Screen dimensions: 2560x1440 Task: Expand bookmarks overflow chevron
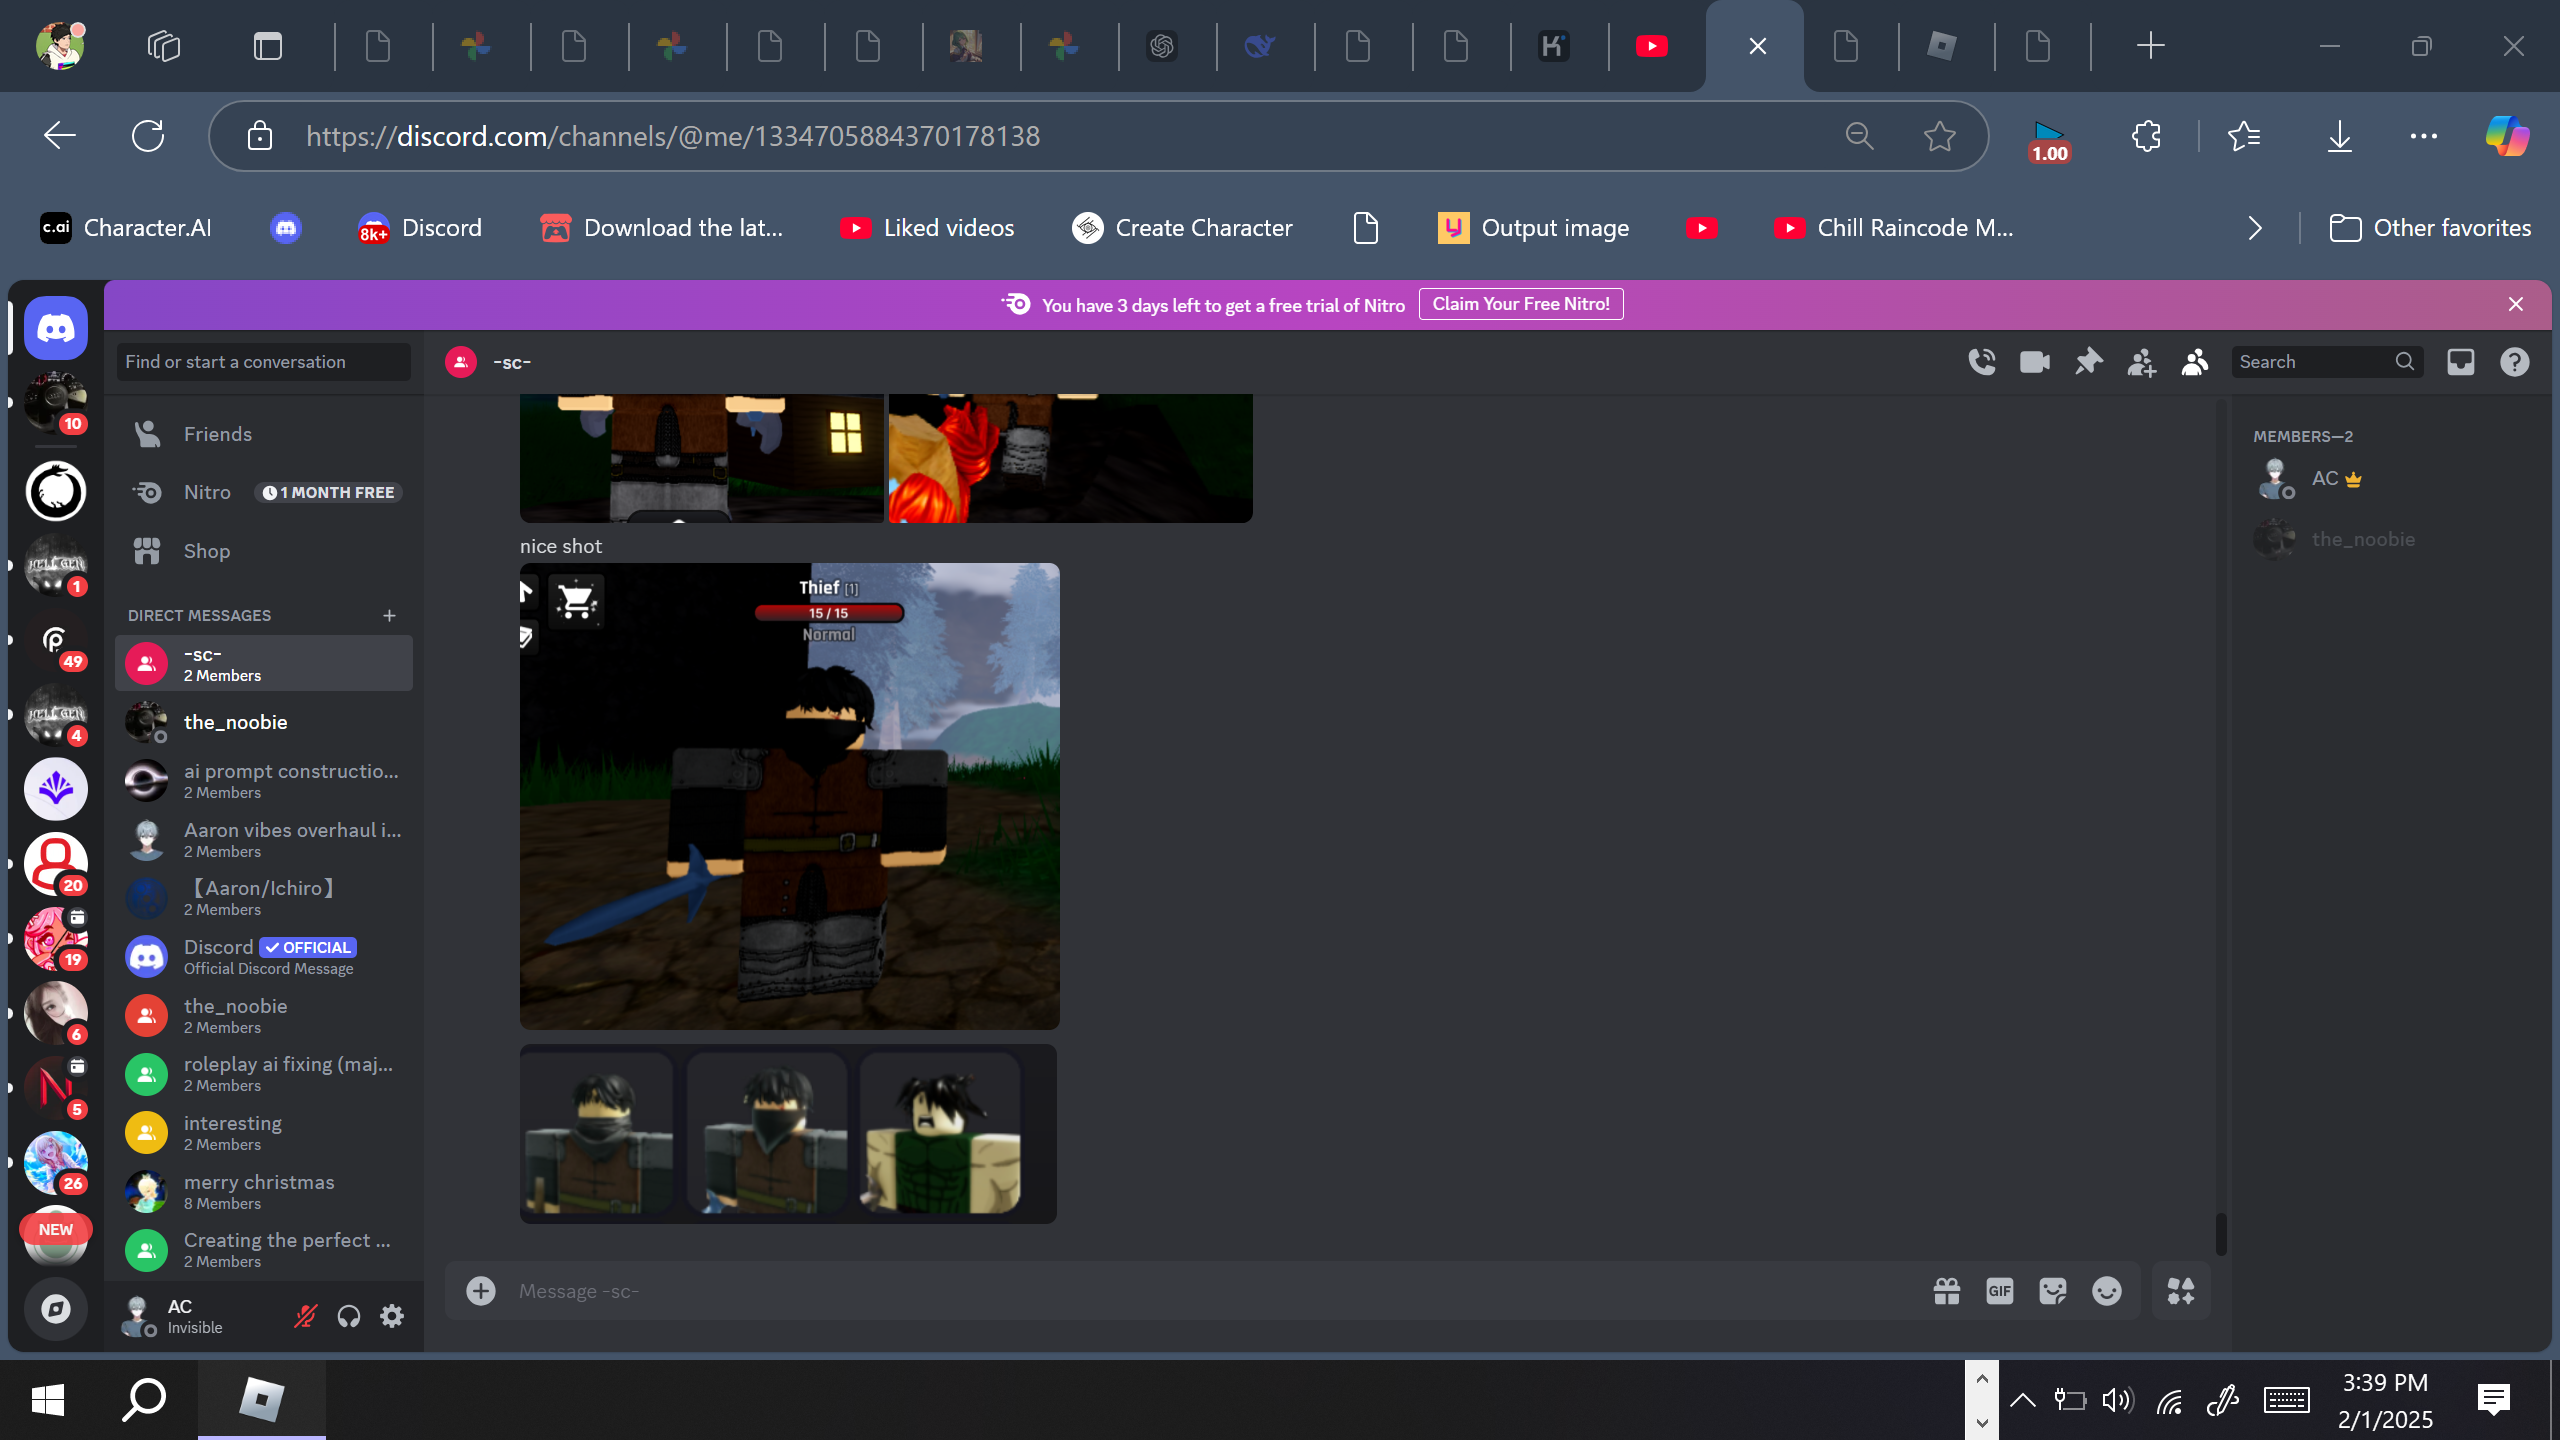coord(2254,228)
